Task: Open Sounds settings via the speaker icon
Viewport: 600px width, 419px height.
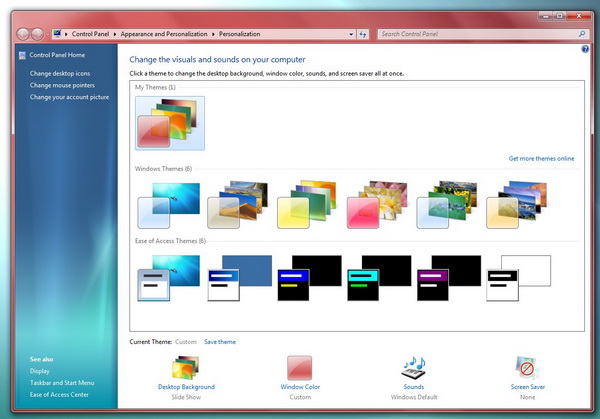Action: tap(413, 367)
